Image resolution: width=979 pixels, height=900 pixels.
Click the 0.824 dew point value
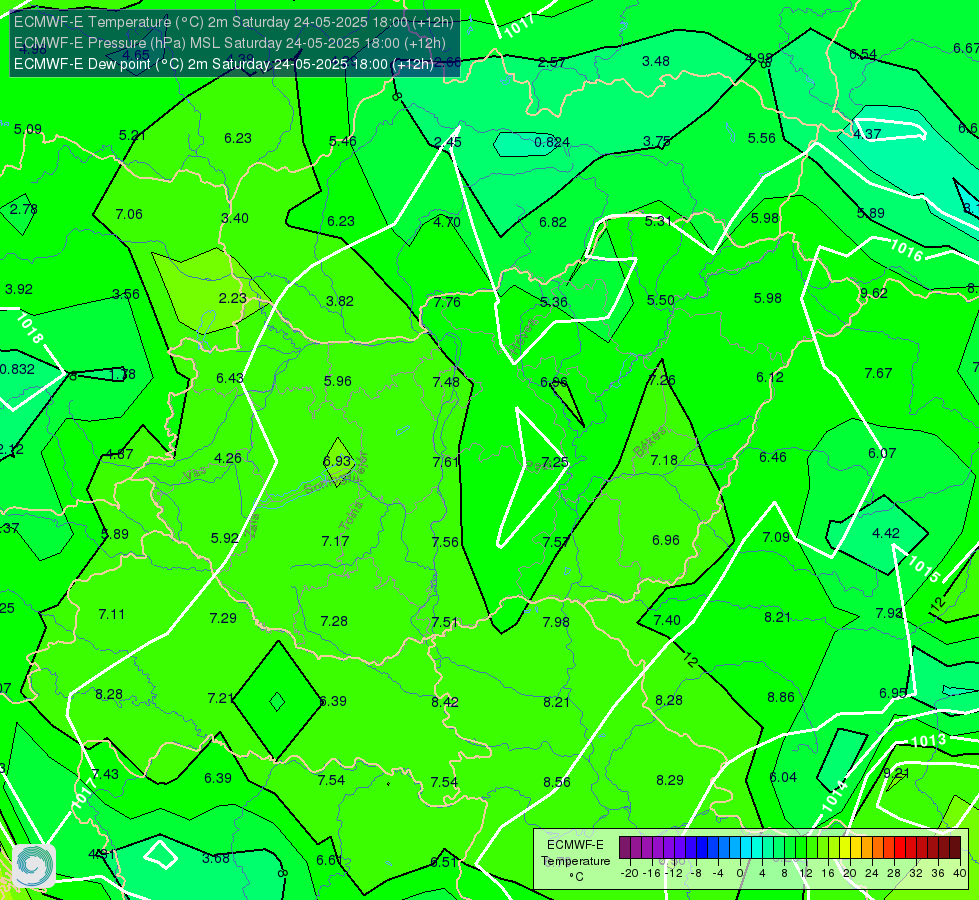pos(552,142)
